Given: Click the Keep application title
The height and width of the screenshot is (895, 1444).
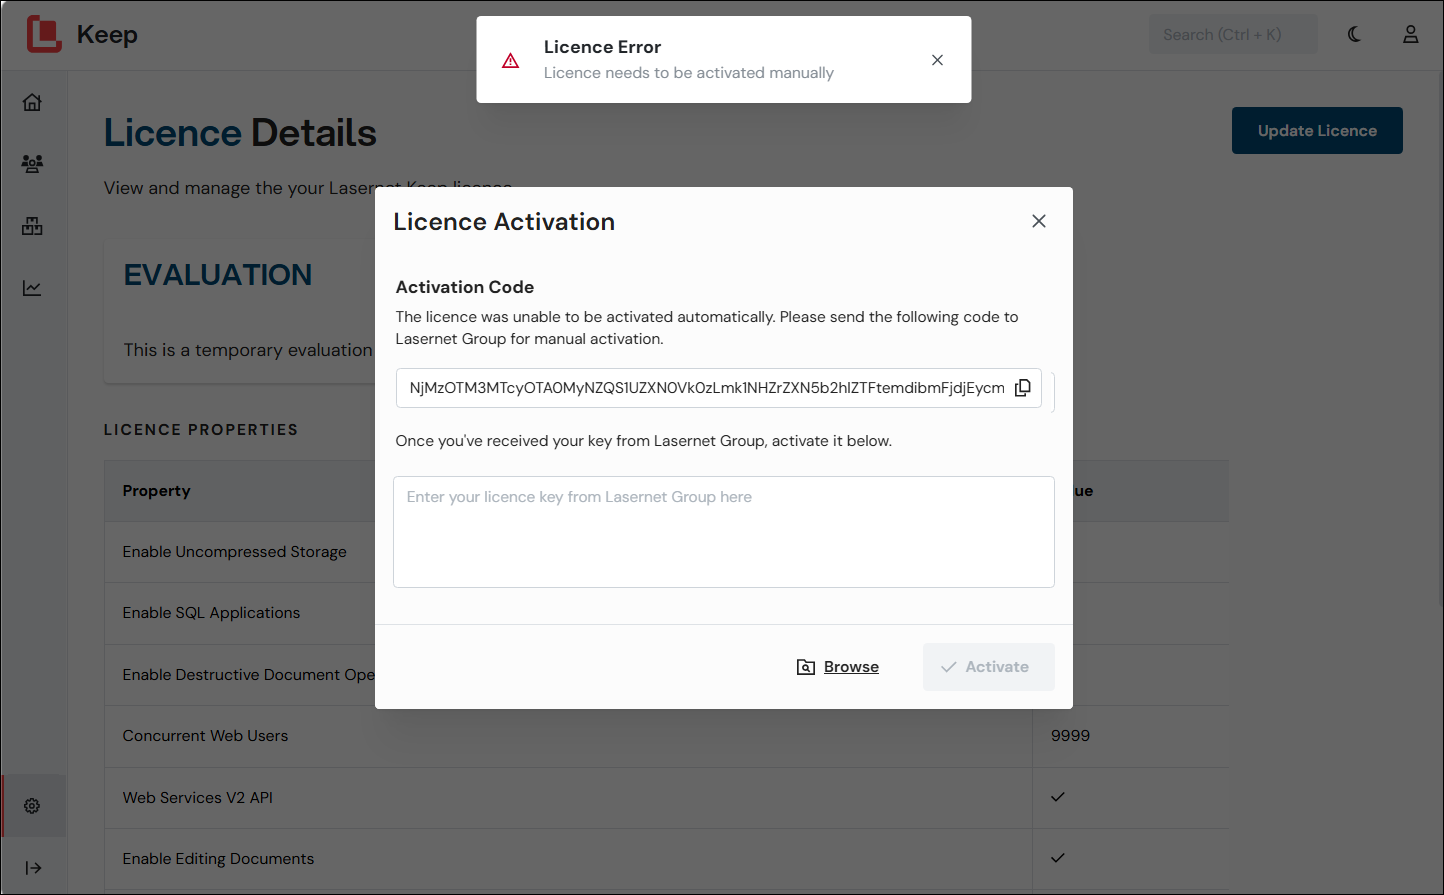Looking at the screenshot, I should [107, 35].
